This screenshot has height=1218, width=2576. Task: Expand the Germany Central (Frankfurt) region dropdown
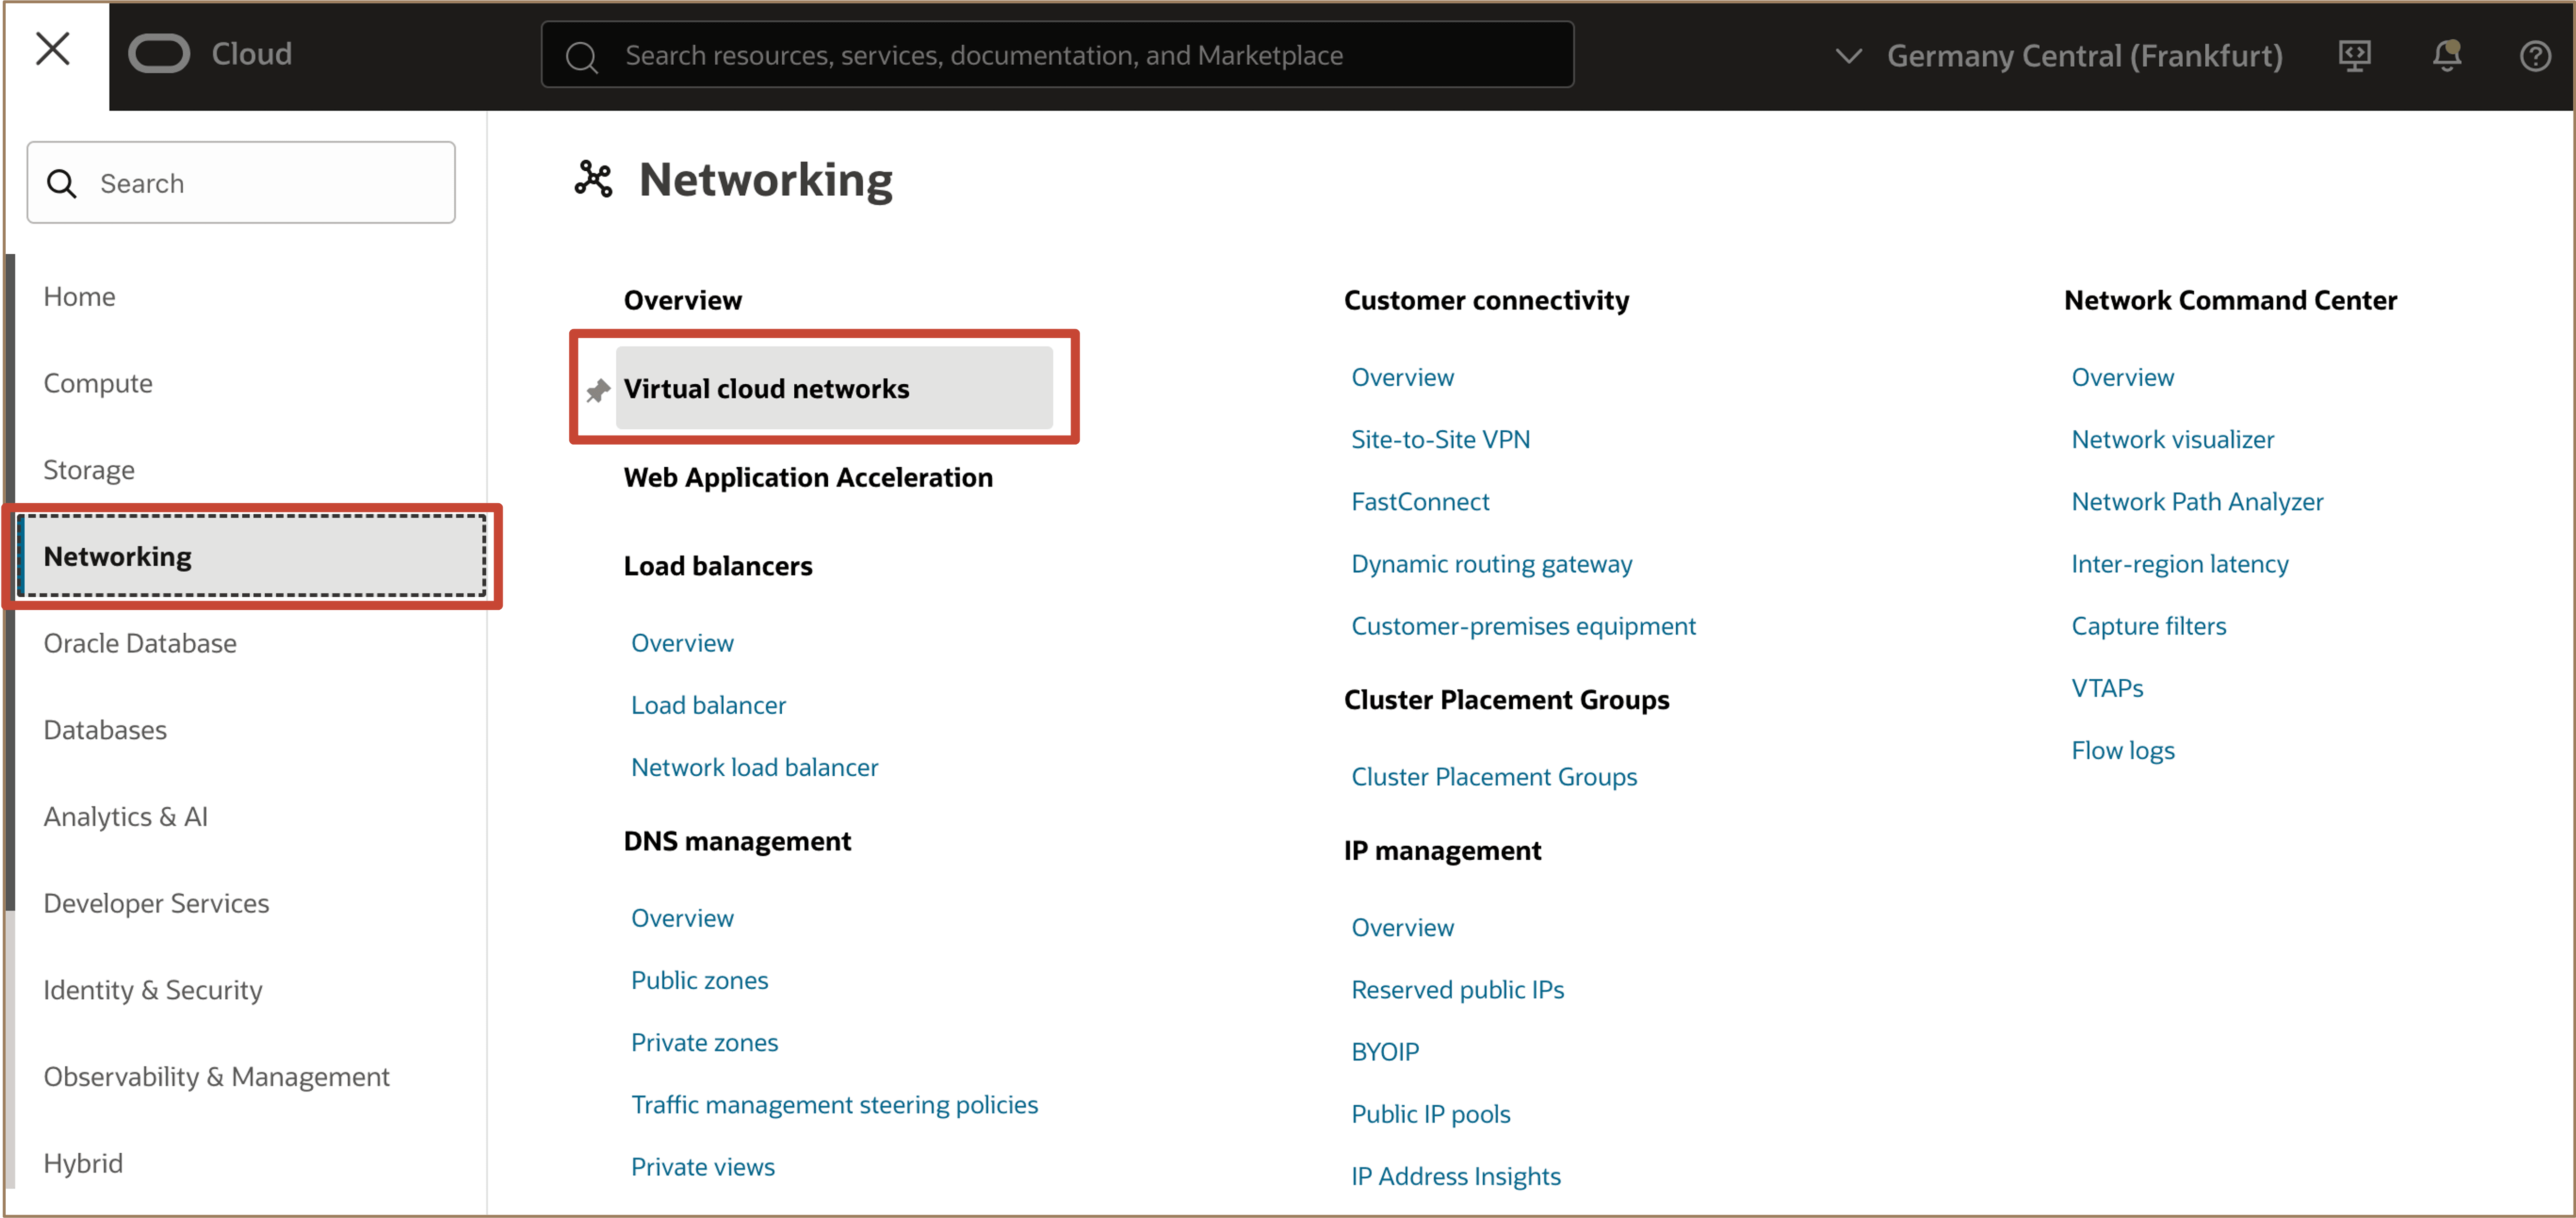tap(1848, 56)
